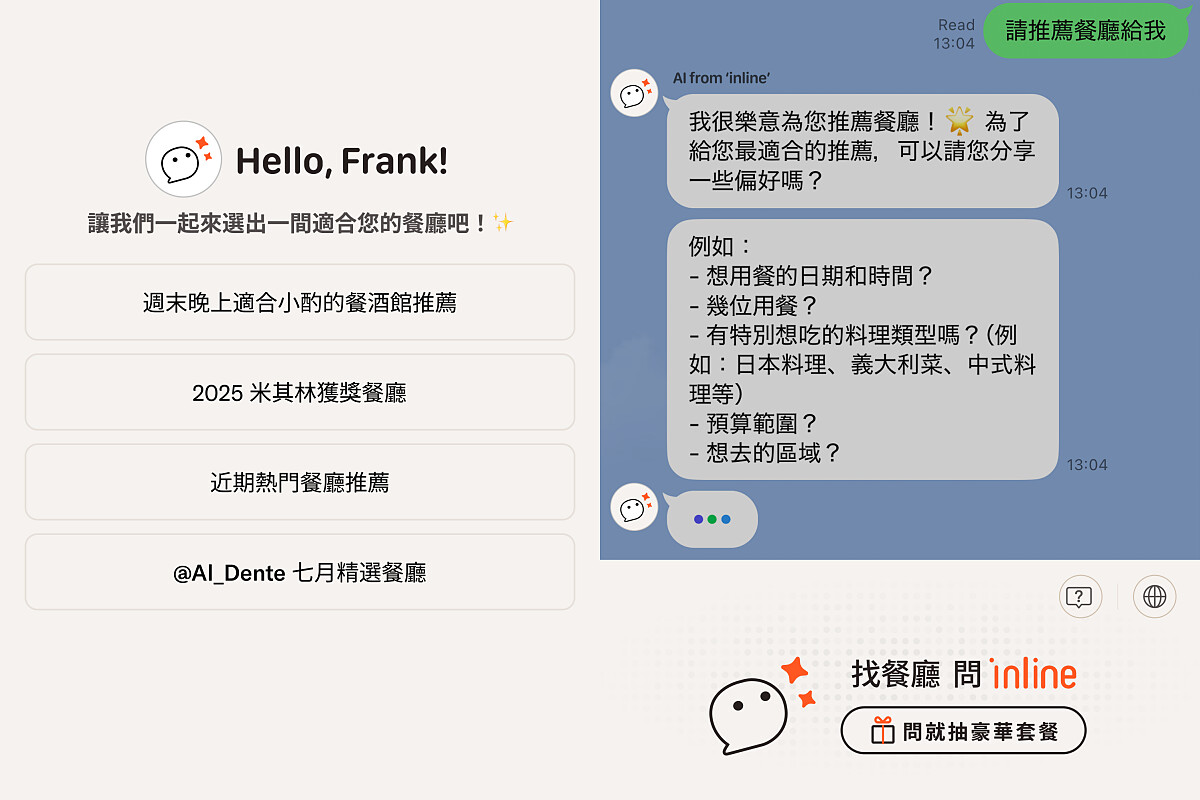
Task: Click the three-dot typing indicator bubble
Action: tap(712, 519)
